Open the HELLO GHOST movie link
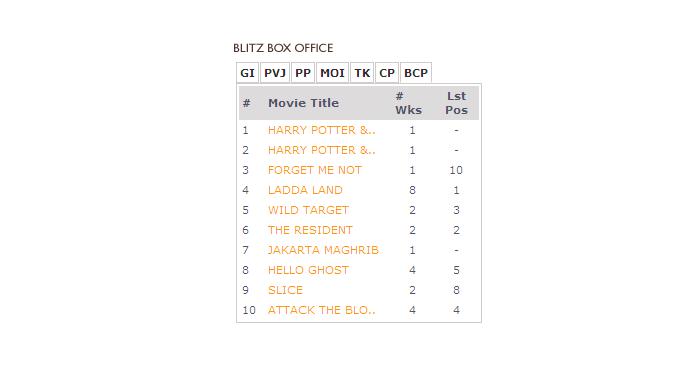Image resolution: width=683 pixels, height=384 pixels. (x=308, y=270)
